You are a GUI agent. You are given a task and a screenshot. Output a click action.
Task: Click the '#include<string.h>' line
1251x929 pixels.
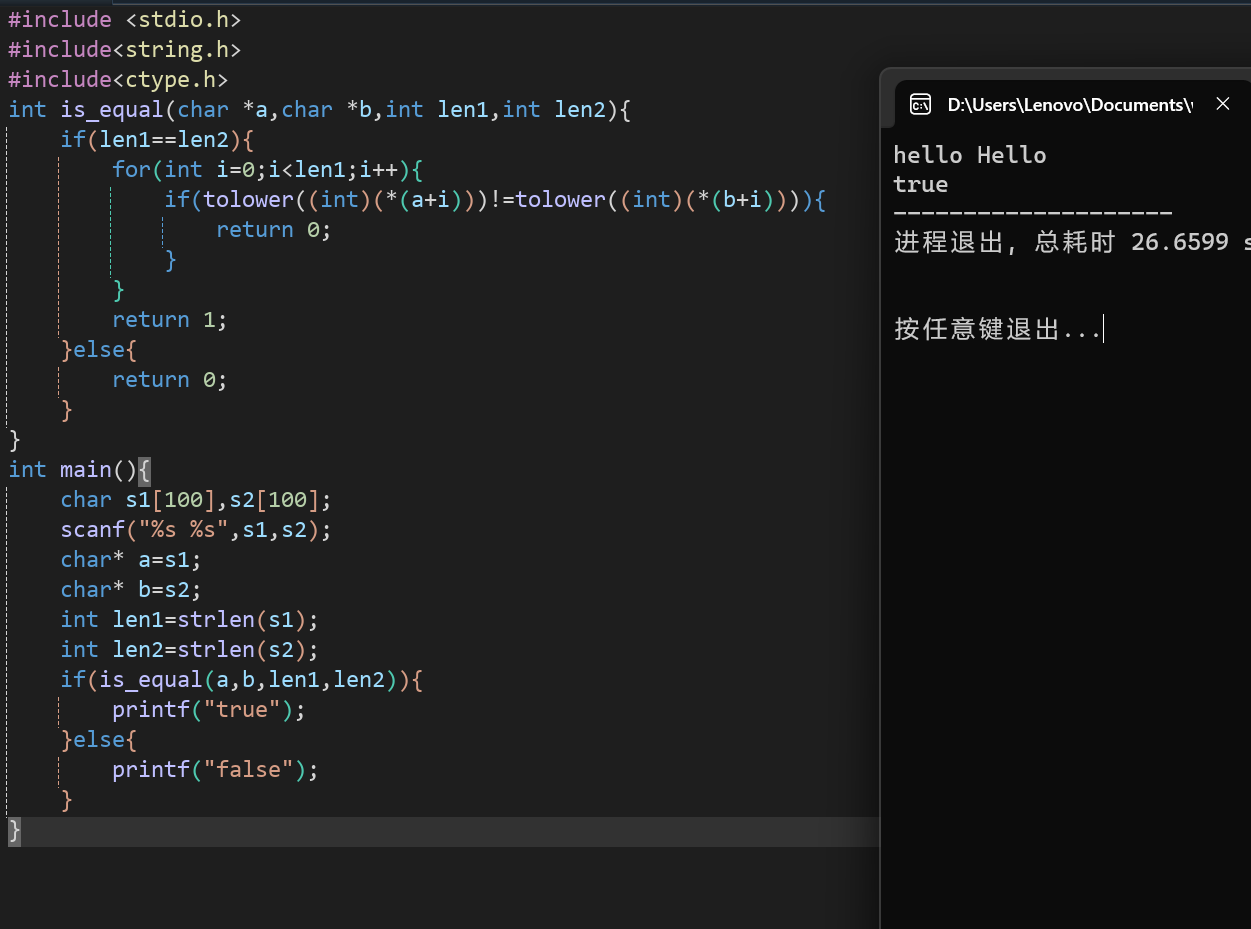pos(124,49)
